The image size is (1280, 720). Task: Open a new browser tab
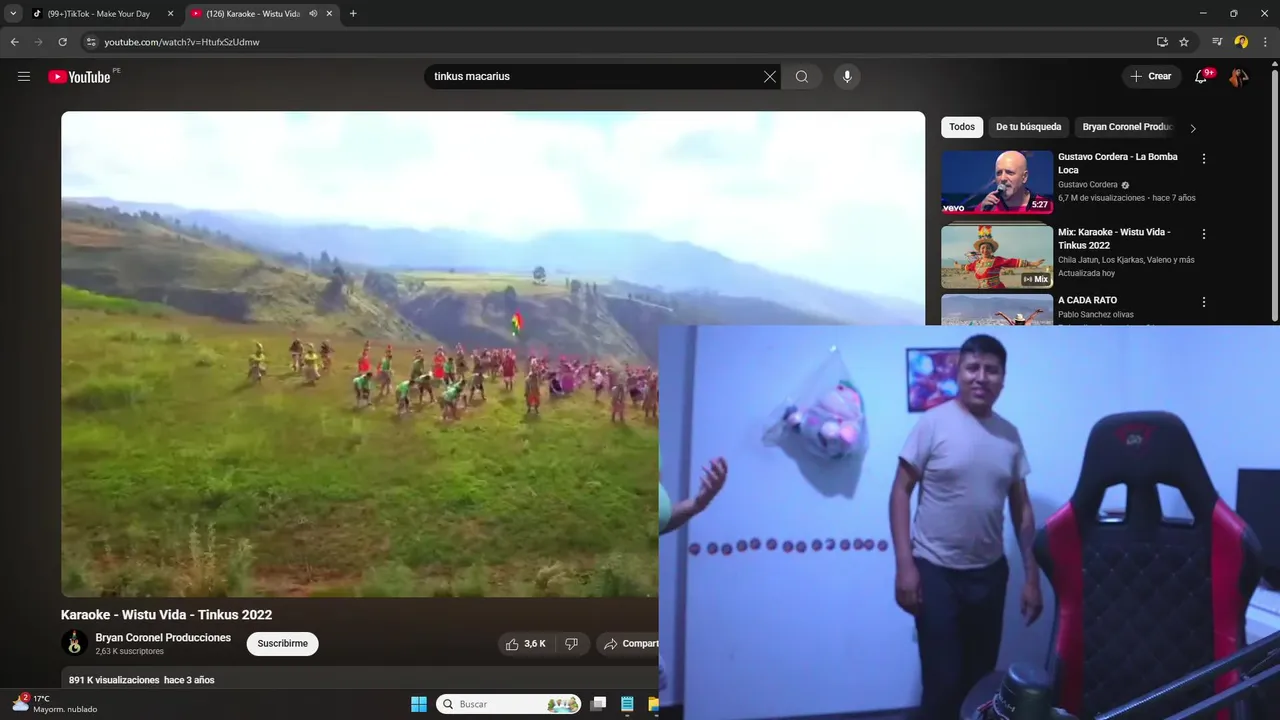(x=353, y=14)
